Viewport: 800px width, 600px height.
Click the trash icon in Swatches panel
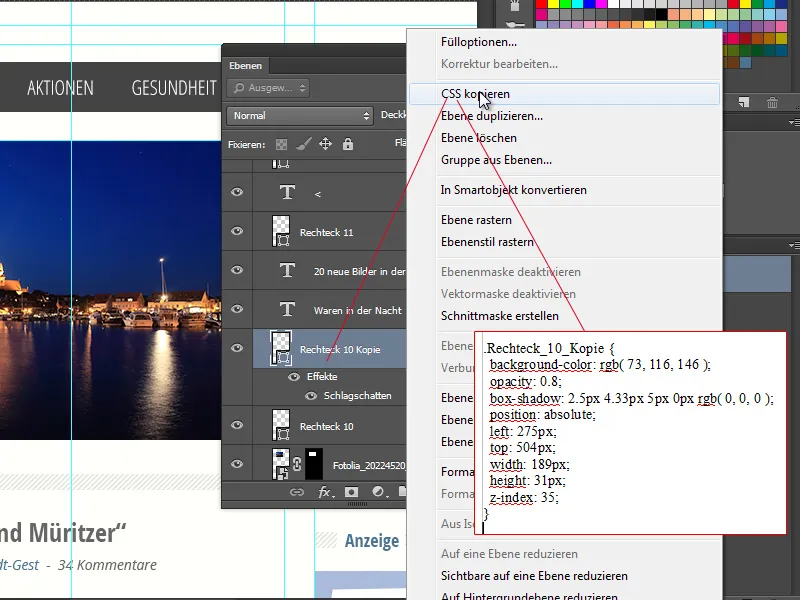click(x=772, y=103)
